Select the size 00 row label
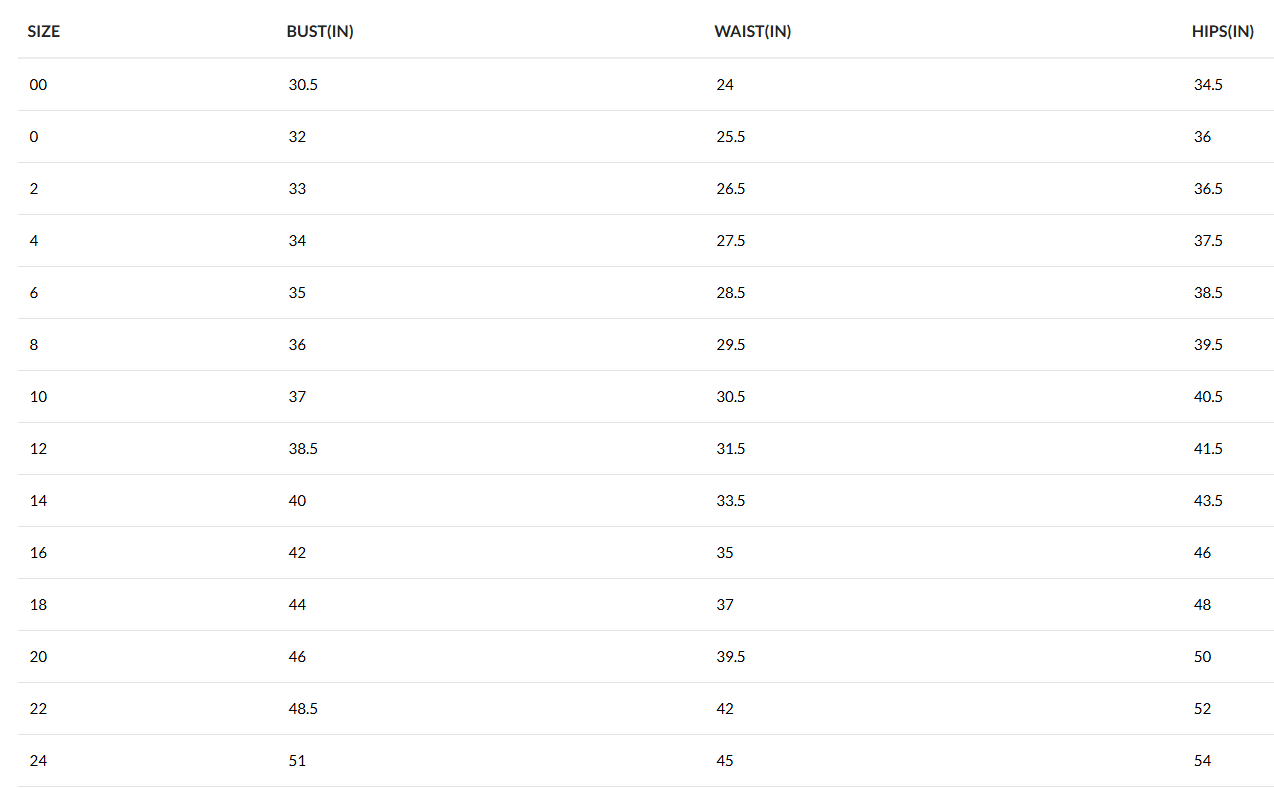Screen dimensions: 1274x788 pyautogui.click(x=38, y=85)
